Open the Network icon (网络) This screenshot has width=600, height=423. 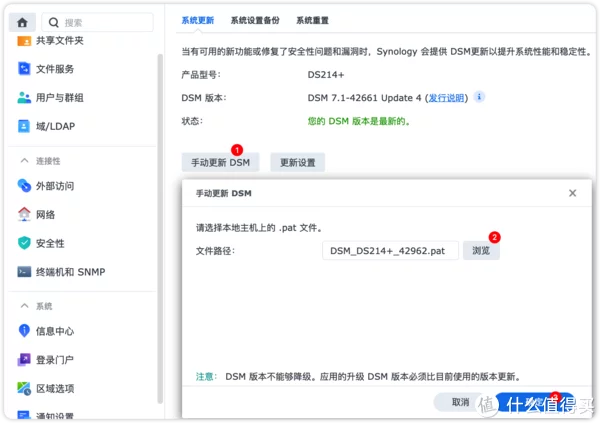24,214
